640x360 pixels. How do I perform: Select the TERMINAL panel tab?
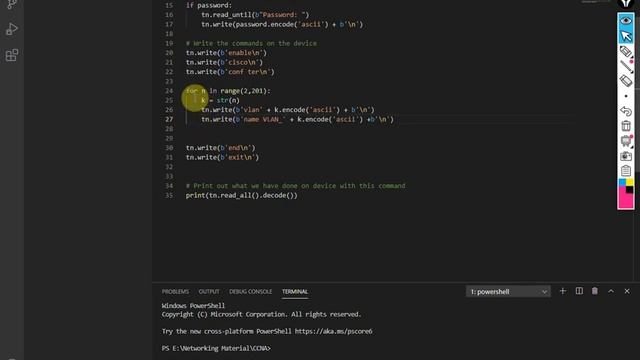coord(295,291)
